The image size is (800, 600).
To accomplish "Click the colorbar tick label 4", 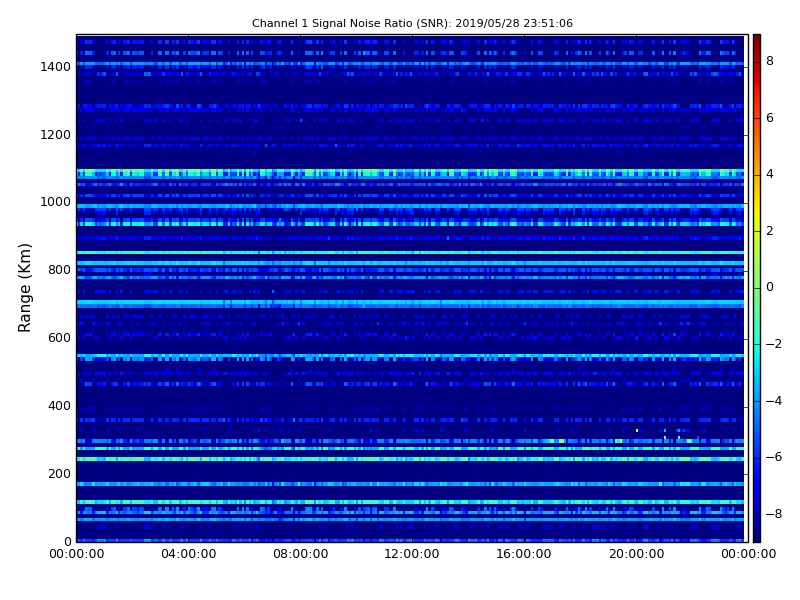I will pos(770,174).
